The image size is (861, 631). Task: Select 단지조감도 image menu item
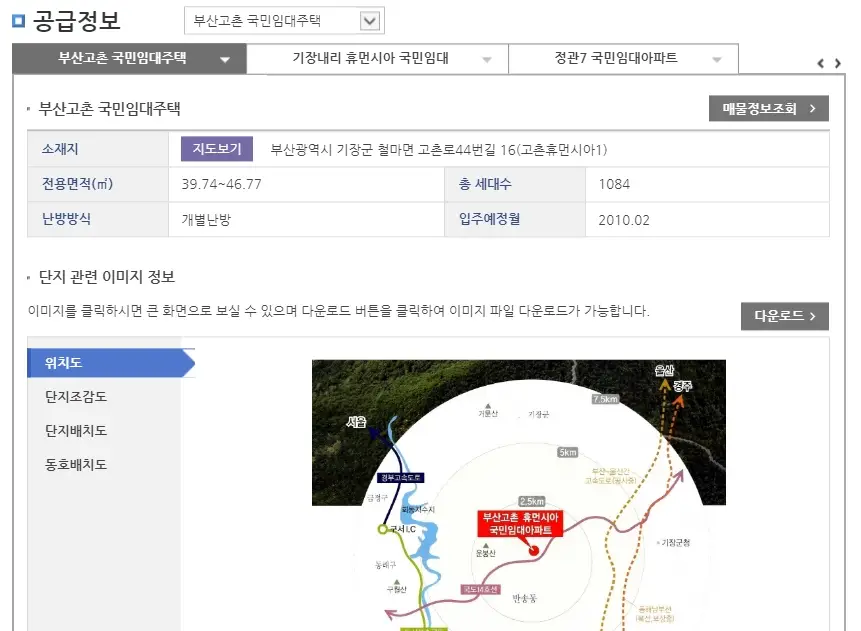(x=76, y=397)
